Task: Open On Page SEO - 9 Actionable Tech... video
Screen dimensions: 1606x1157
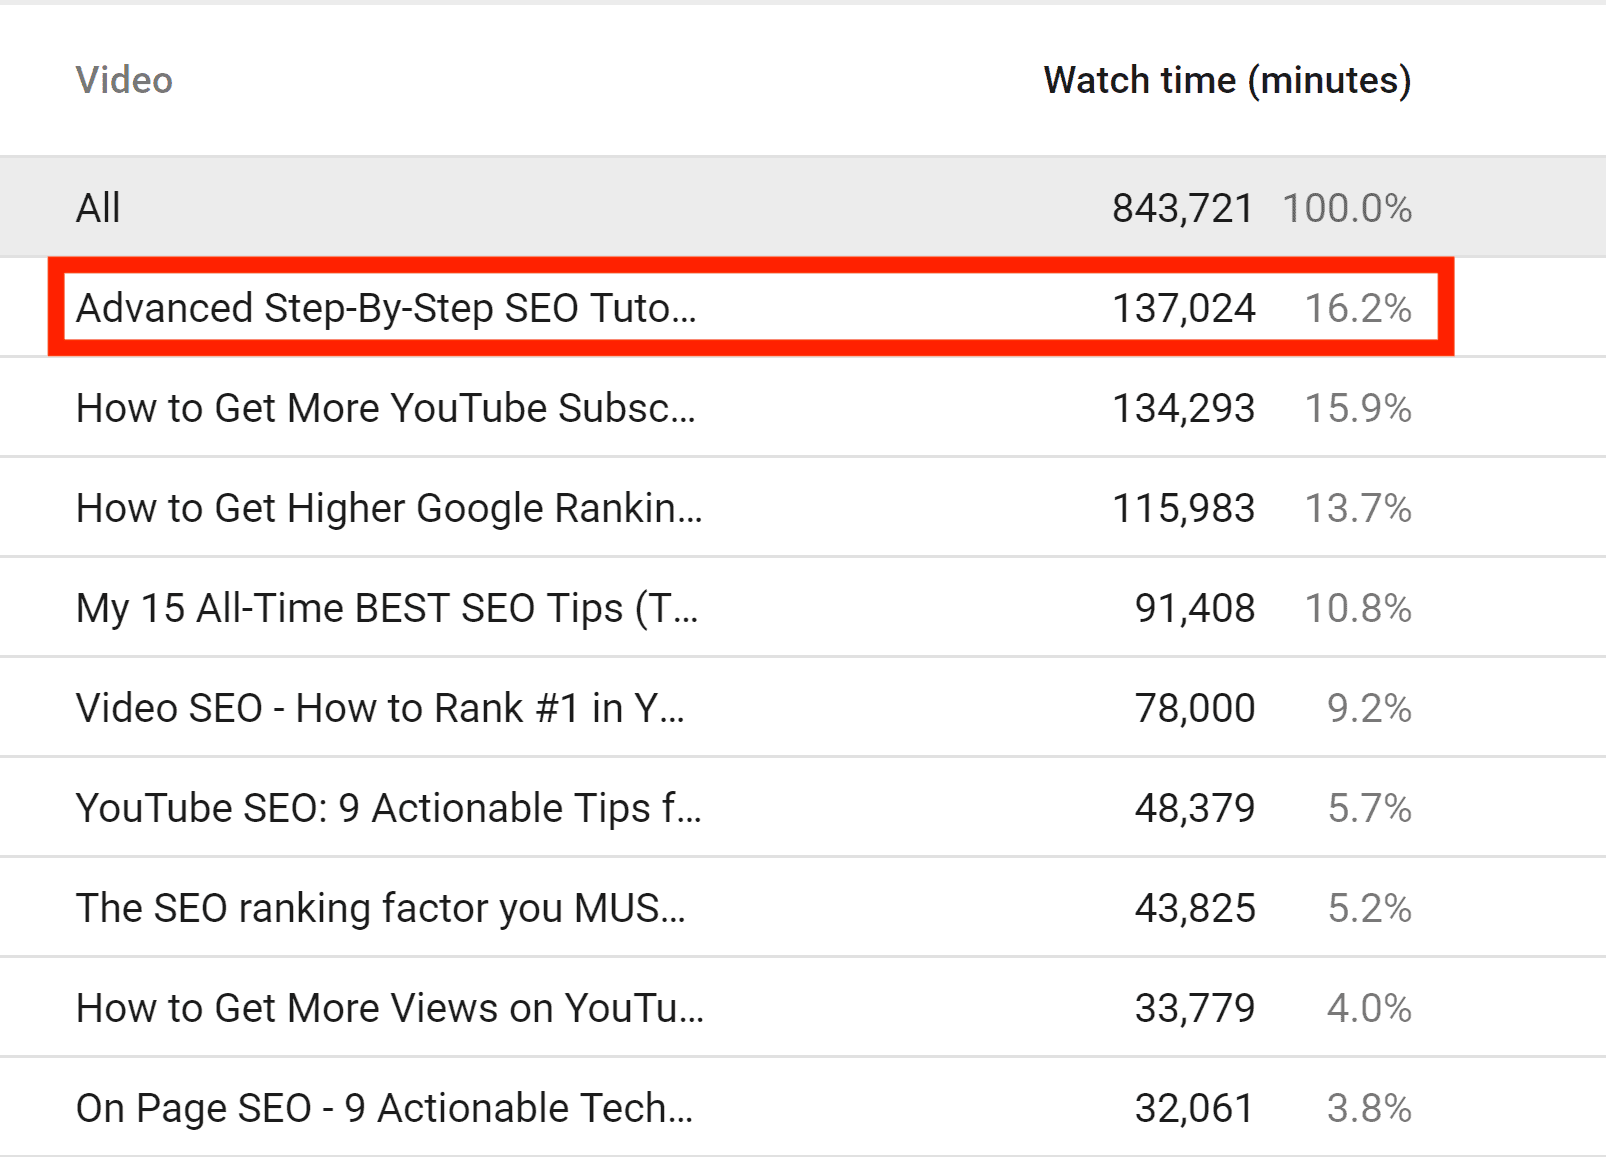Action: [385, 1108]
